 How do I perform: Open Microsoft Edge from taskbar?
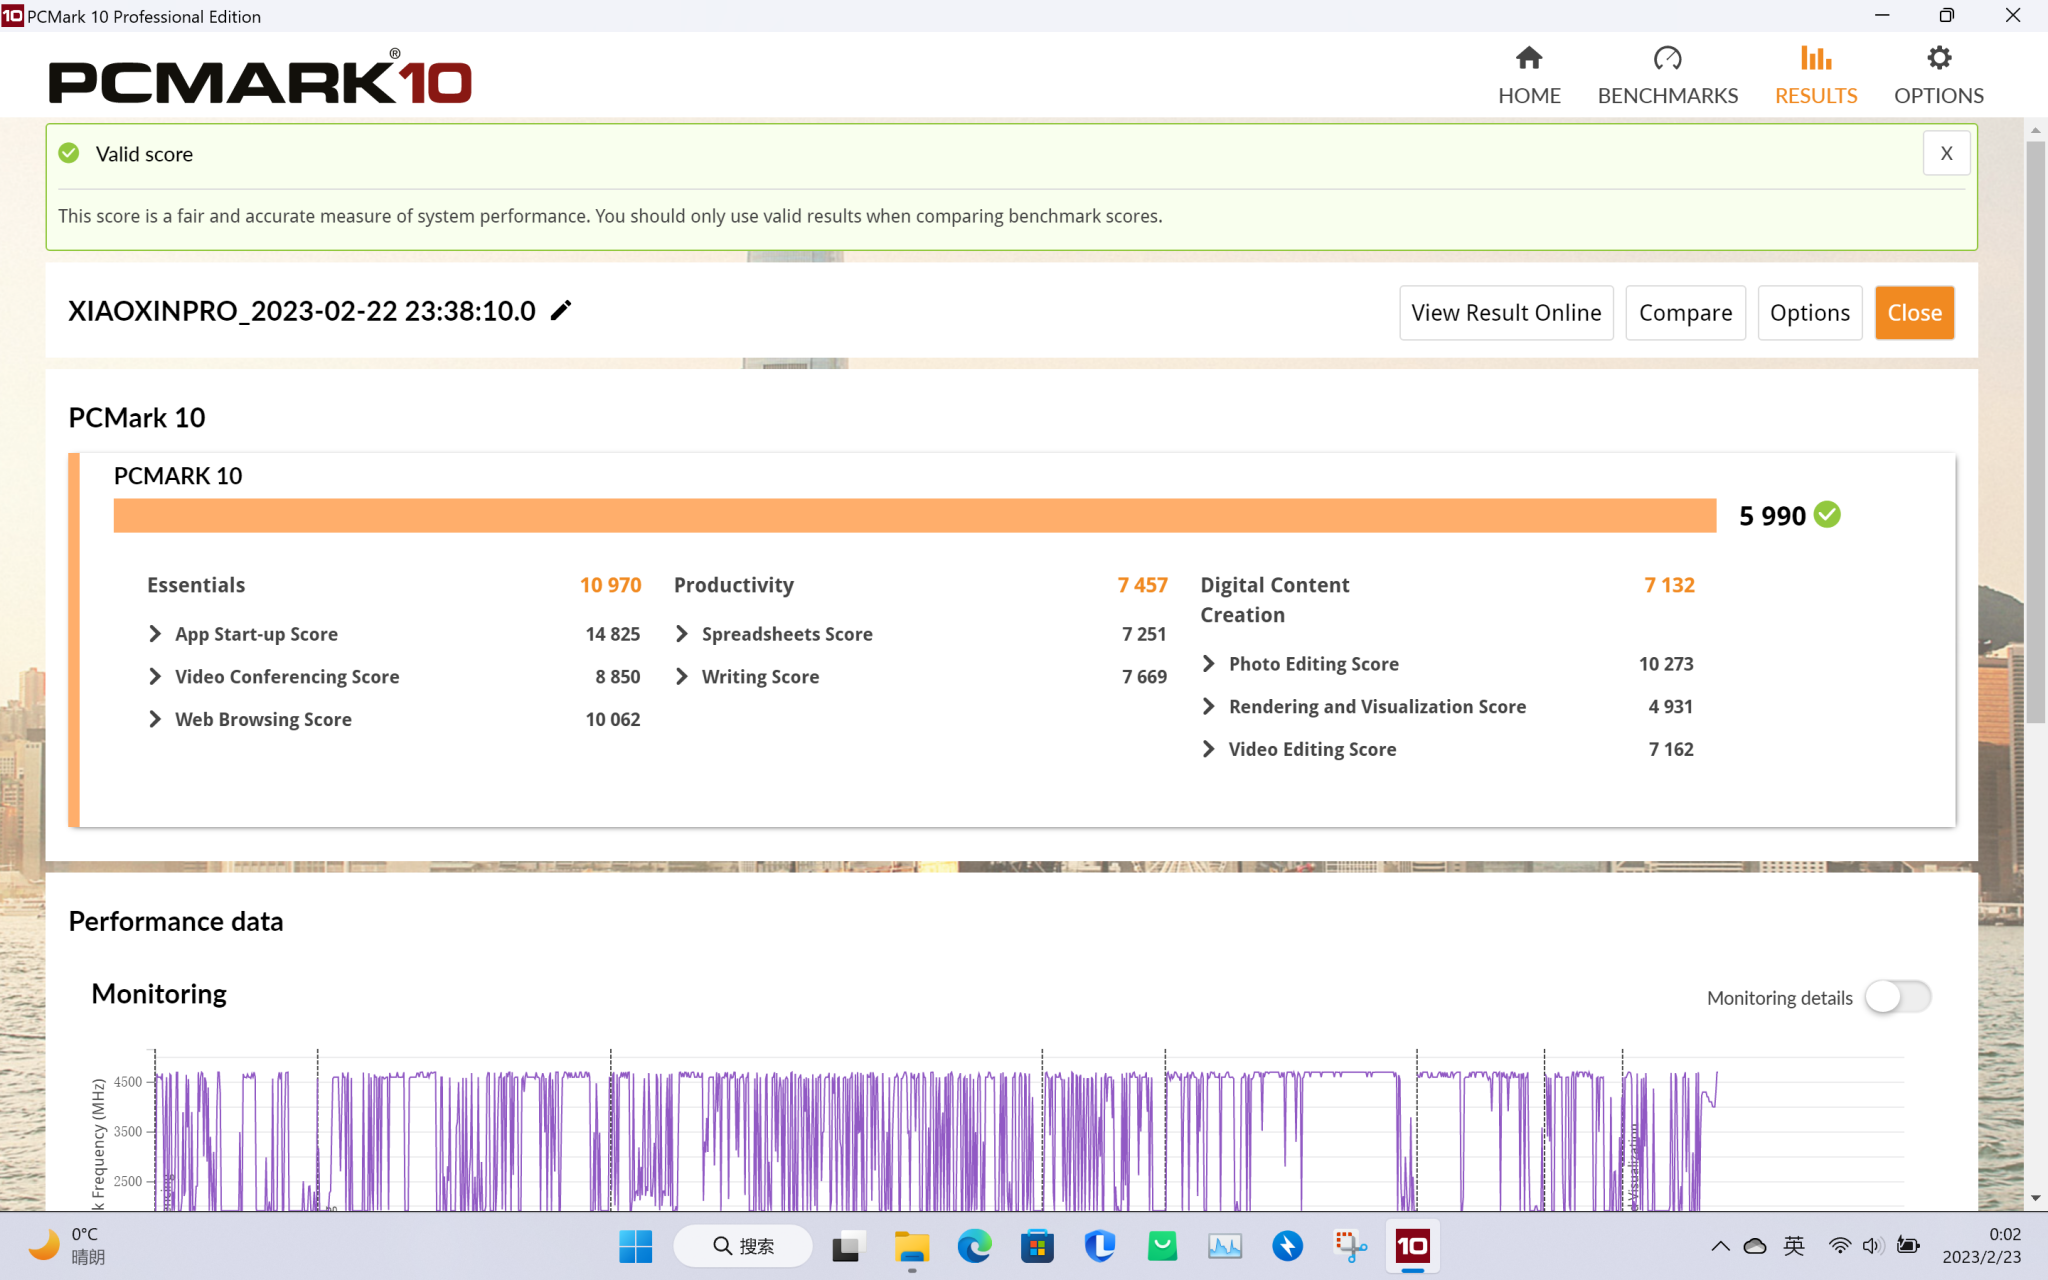click(974, 1246)
